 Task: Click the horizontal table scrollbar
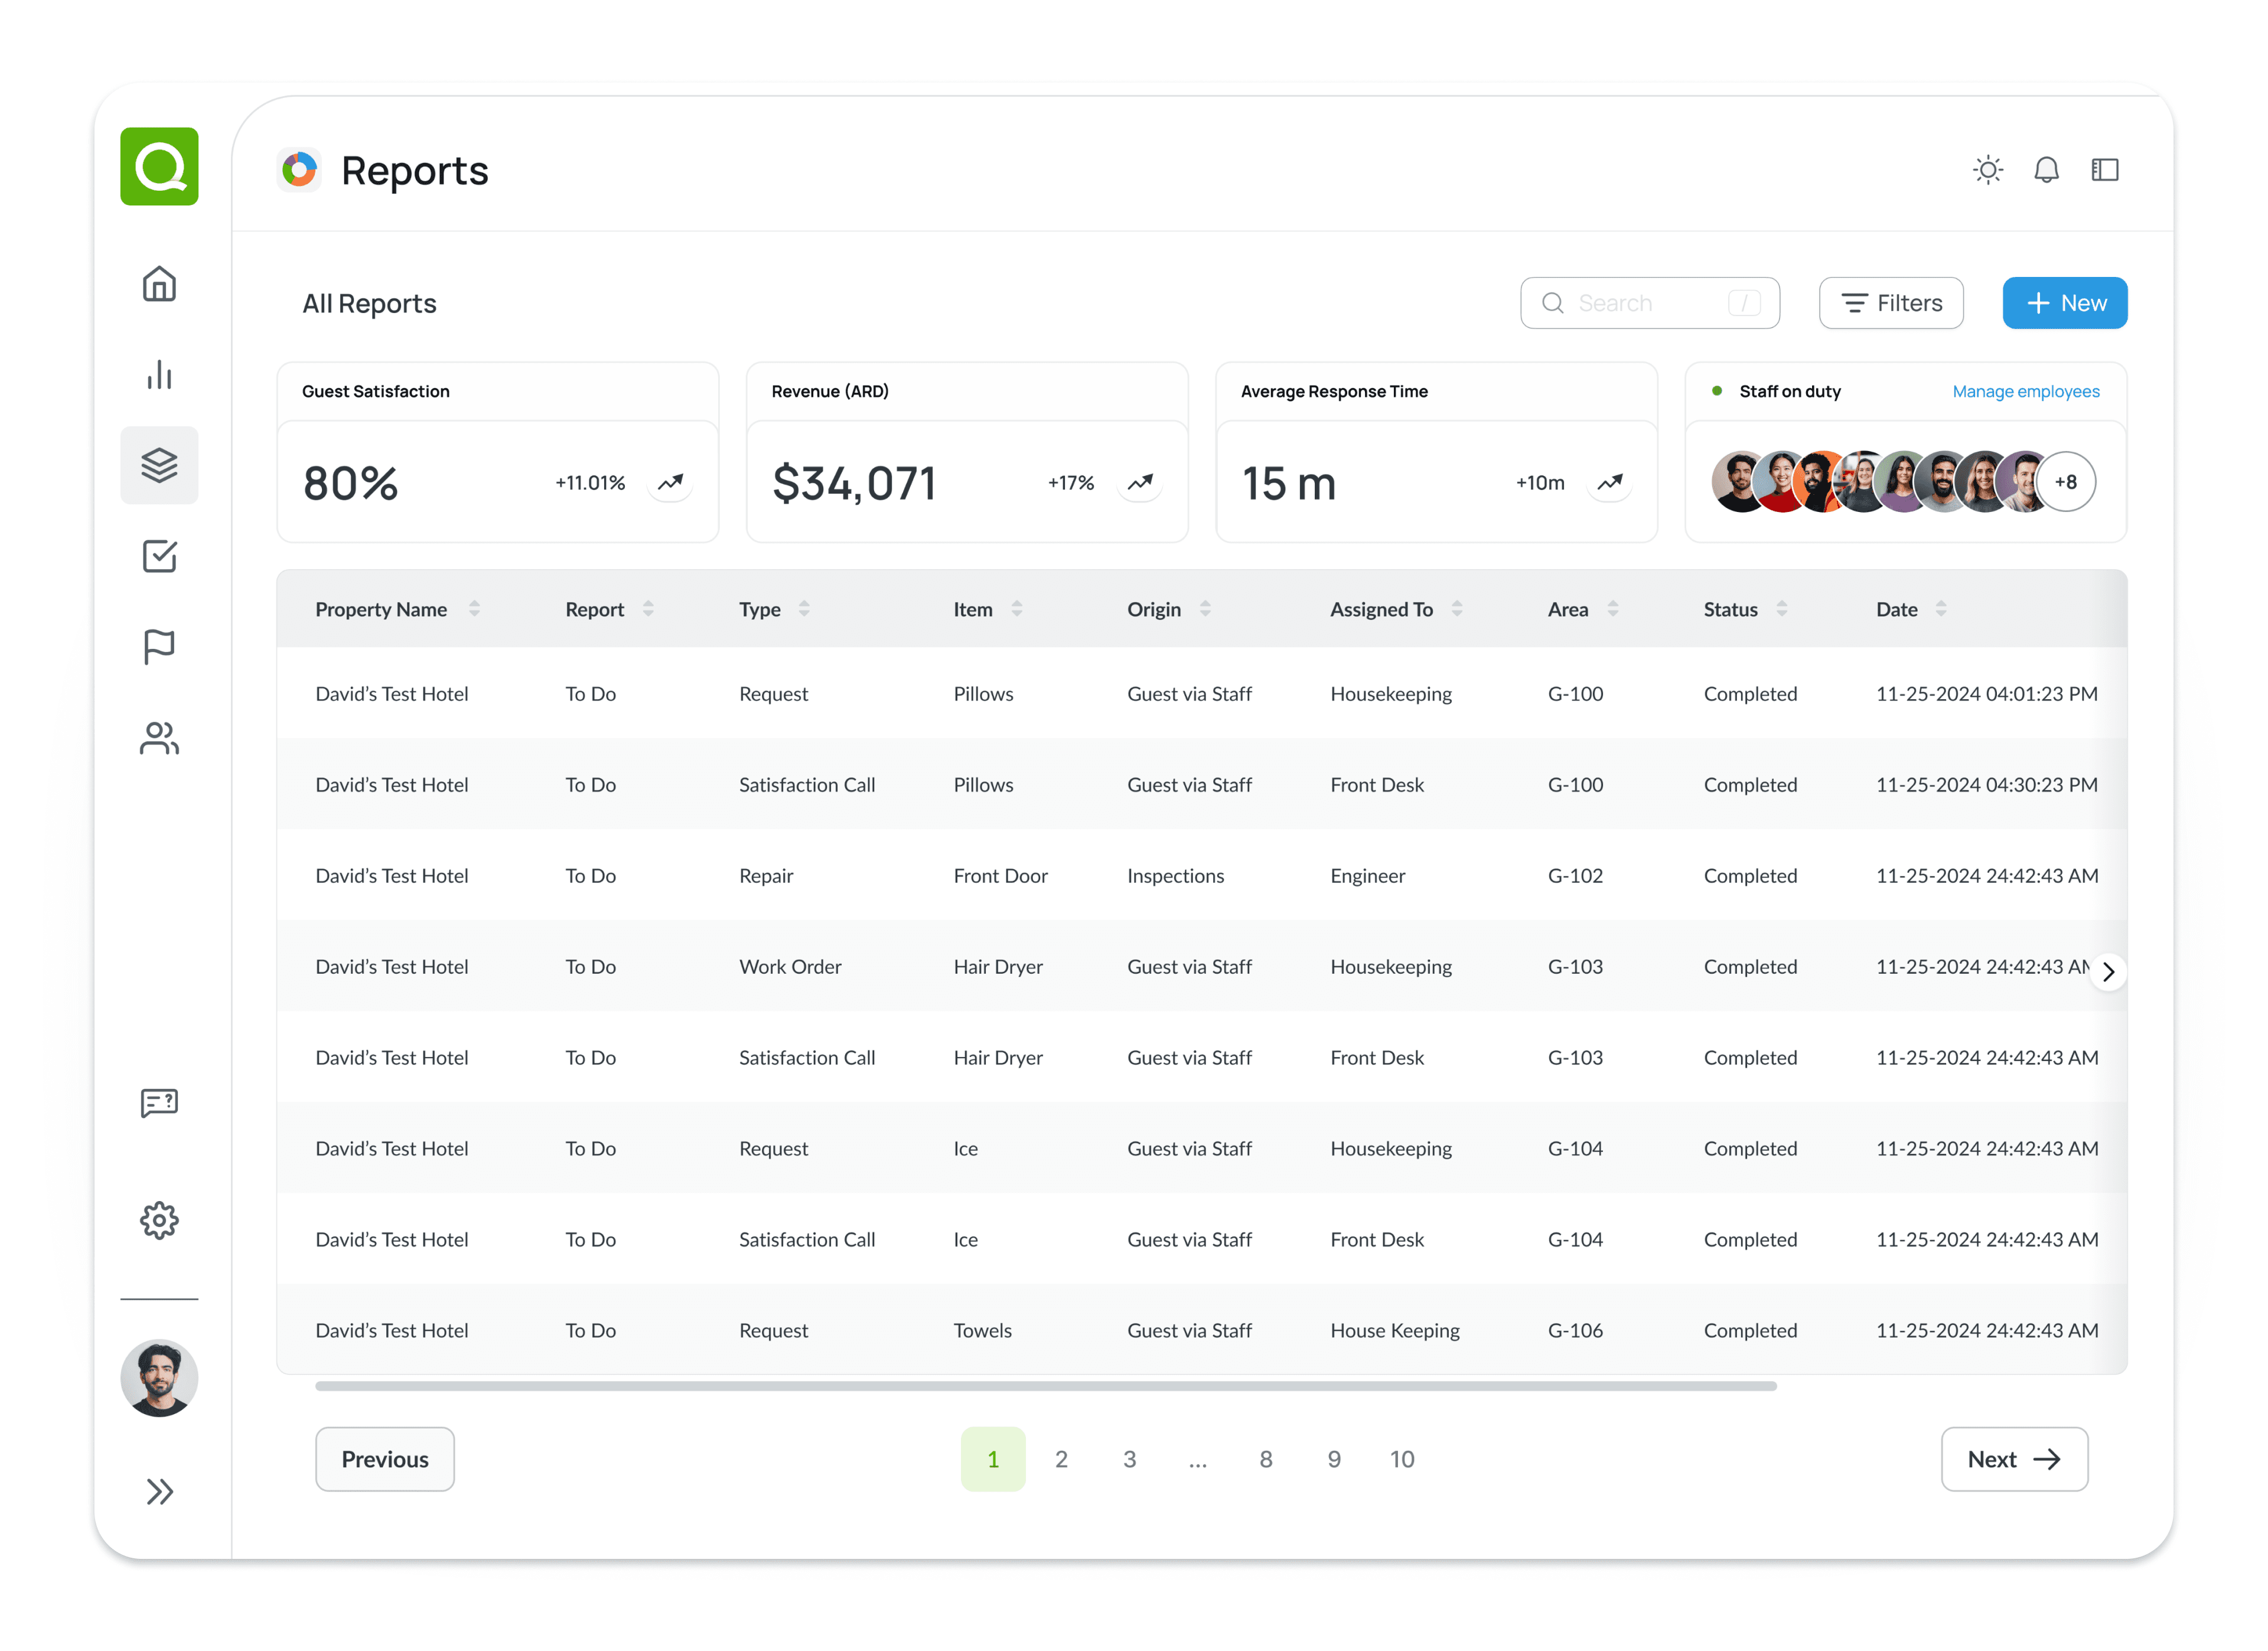[1045, 1386]
